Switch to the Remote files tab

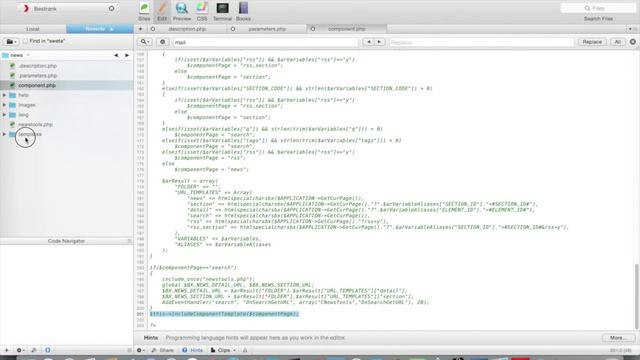100,29
